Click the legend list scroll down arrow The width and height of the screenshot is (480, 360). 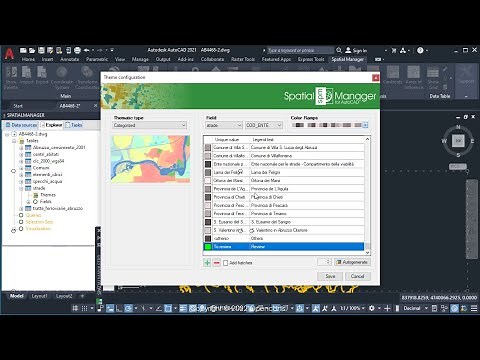367,253
